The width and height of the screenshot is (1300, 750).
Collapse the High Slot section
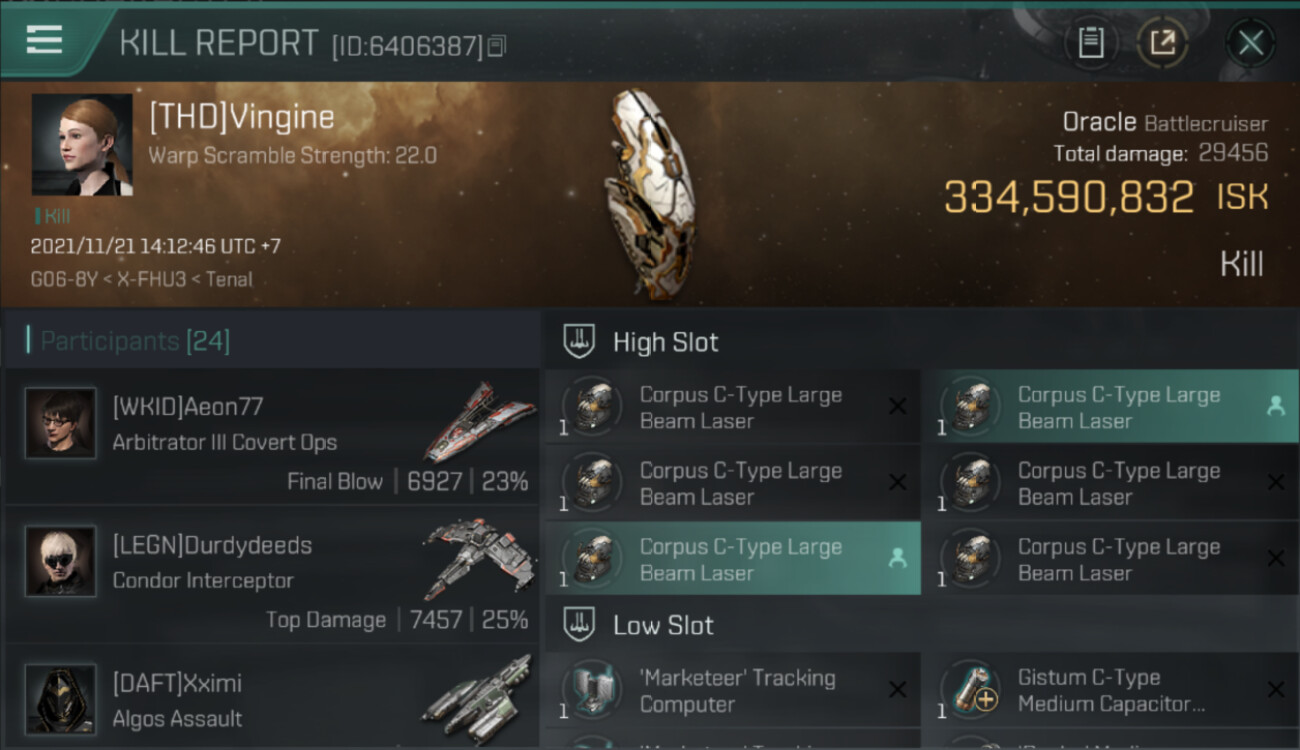(920, 342)
